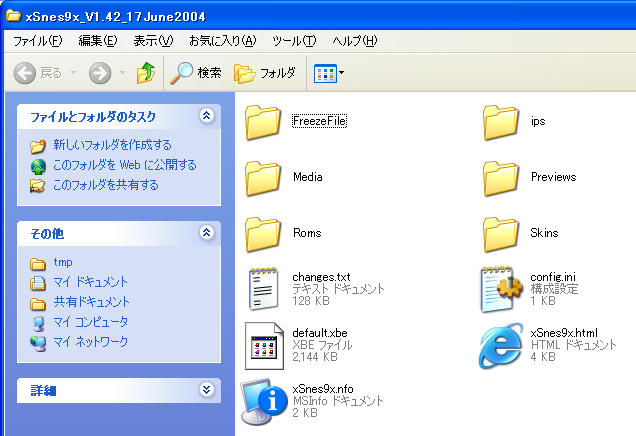Expand the 詳細 panel
Image resolution: width=636 pixels, height=436 pixels.
click(206, 390)
